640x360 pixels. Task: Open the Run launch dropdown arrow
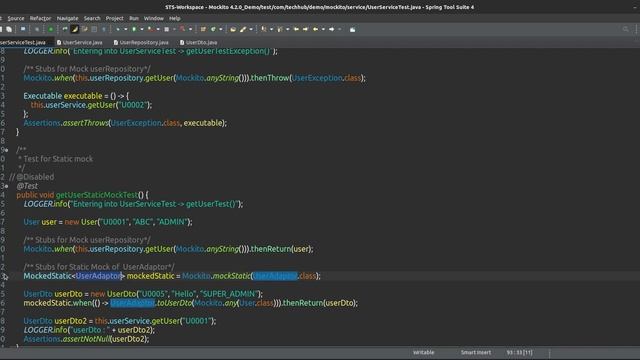point(142,29)
